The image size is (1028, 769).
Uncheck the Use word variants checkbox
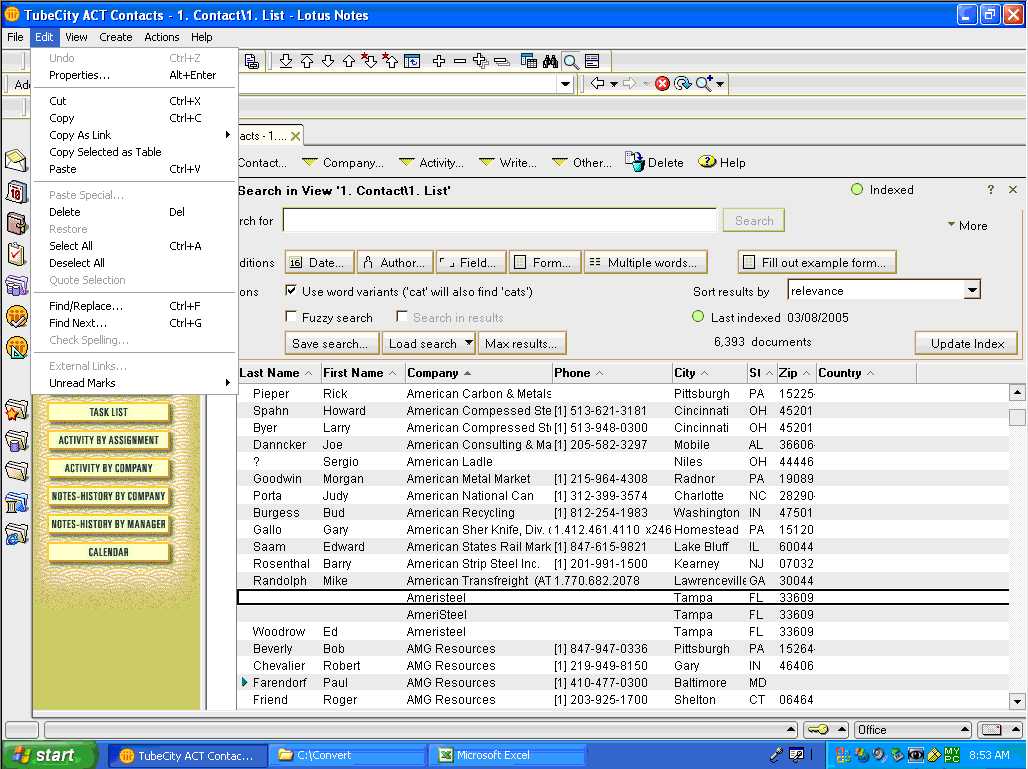point(290,290)
